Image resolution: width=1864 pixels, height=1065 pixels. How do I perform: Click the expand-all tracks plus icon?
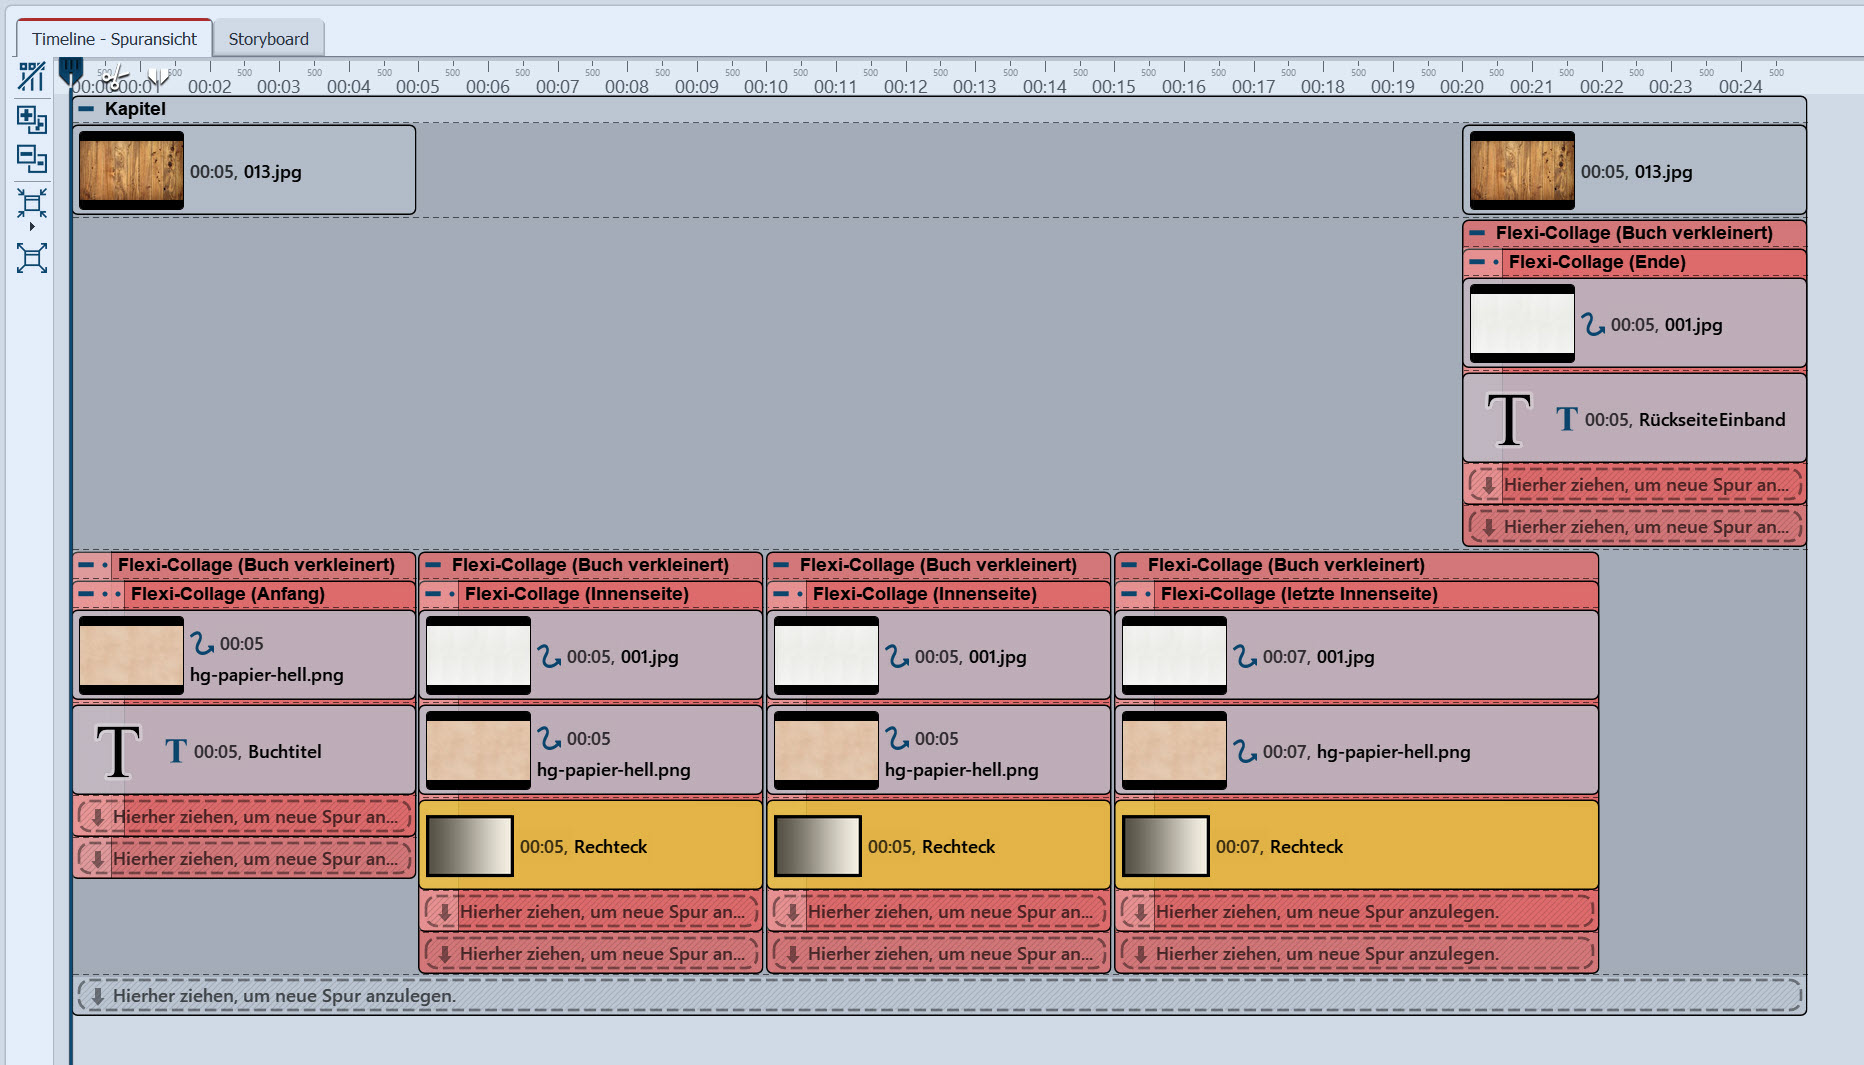click(x=32, y=119)
